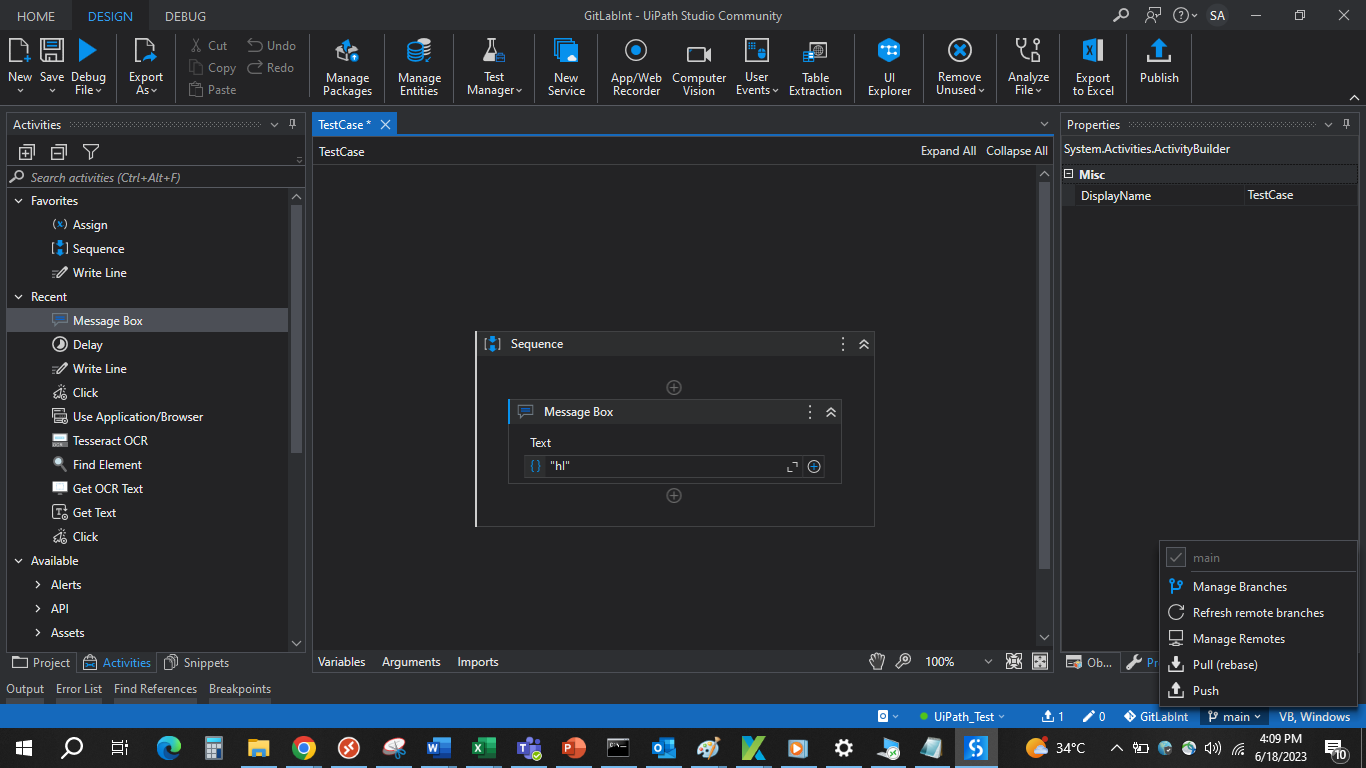Close the TestCase document tab
The image size is (1366, 768).
385,125
